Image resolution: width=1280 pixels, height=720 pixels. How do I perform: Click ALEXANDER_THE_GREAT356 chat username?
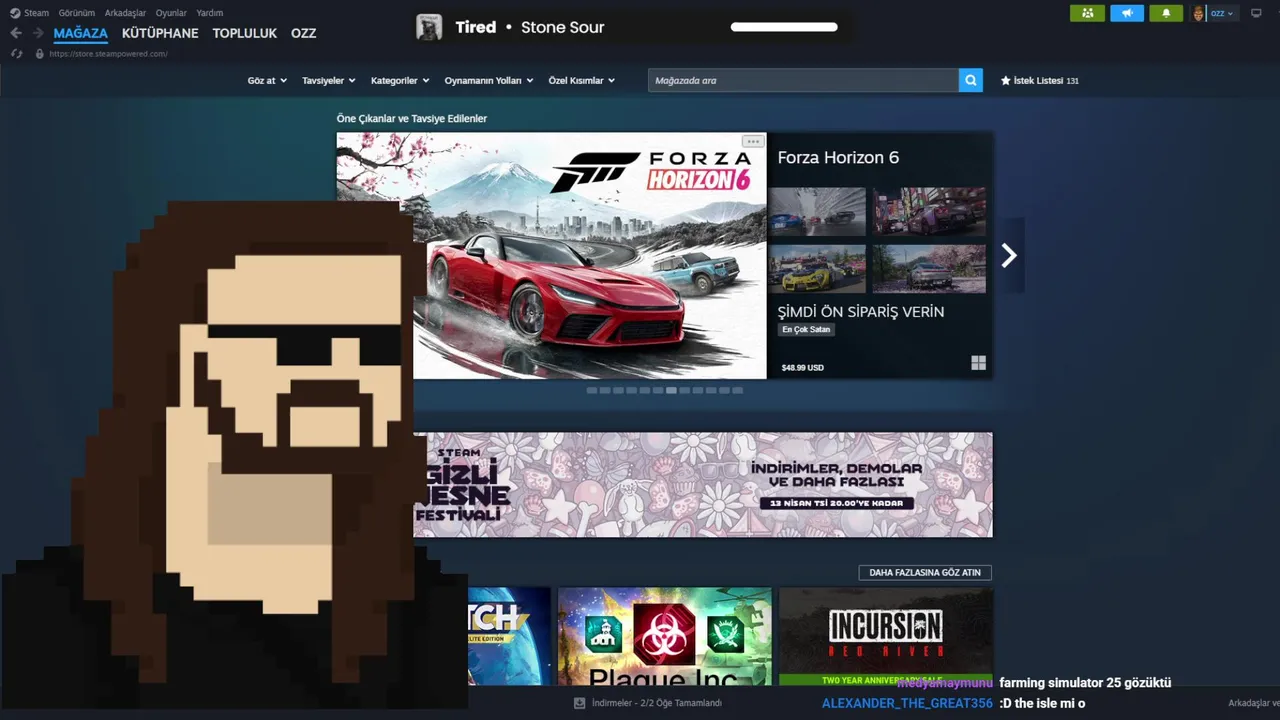(x=907, y=703)
